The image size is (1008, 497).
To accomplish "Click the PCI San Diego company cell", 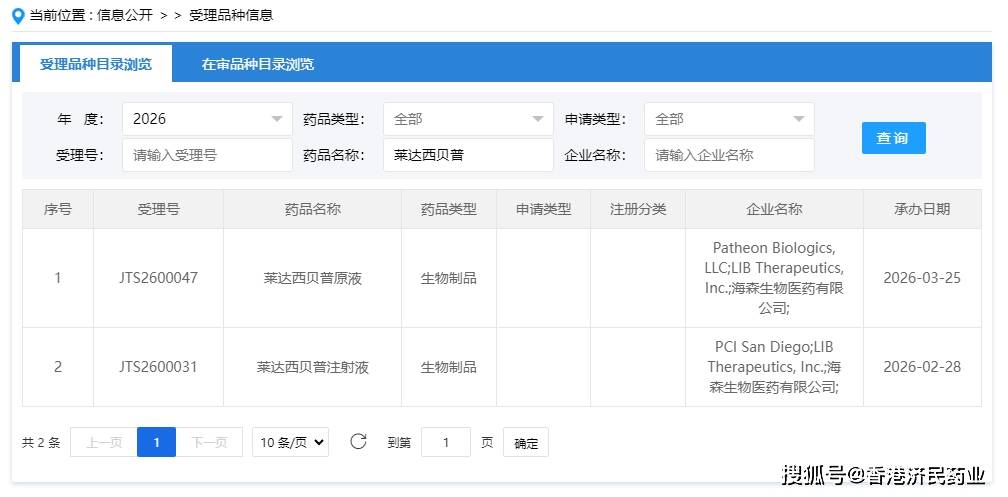I will click(x=774, y=367).
